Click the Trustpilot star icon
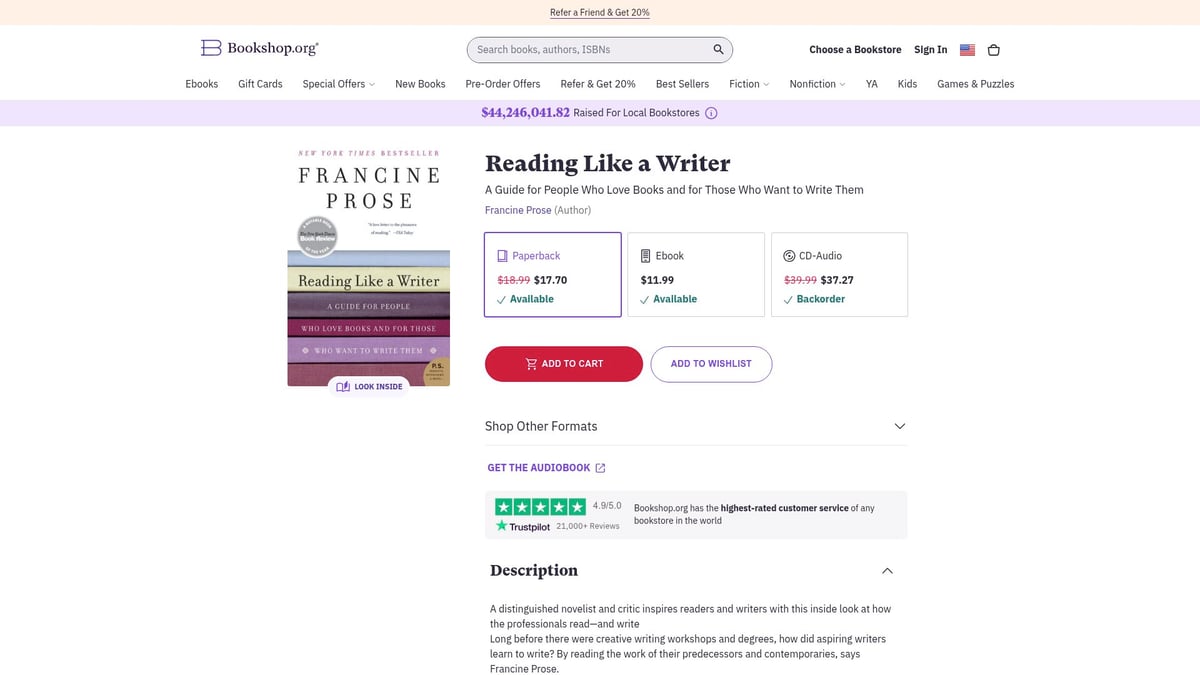Screen dimensions: 1200x675 502,526
